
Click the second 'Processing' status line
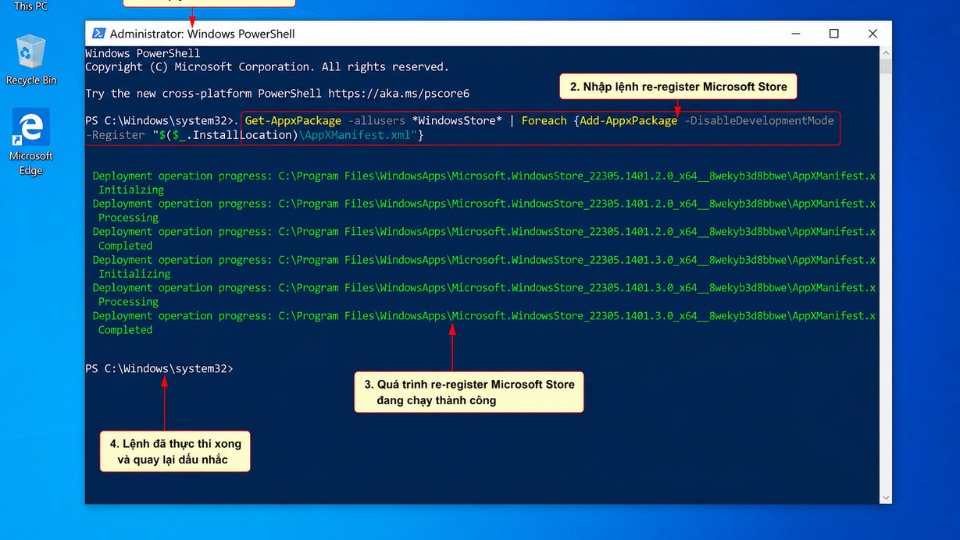click(x=128, y=302)
